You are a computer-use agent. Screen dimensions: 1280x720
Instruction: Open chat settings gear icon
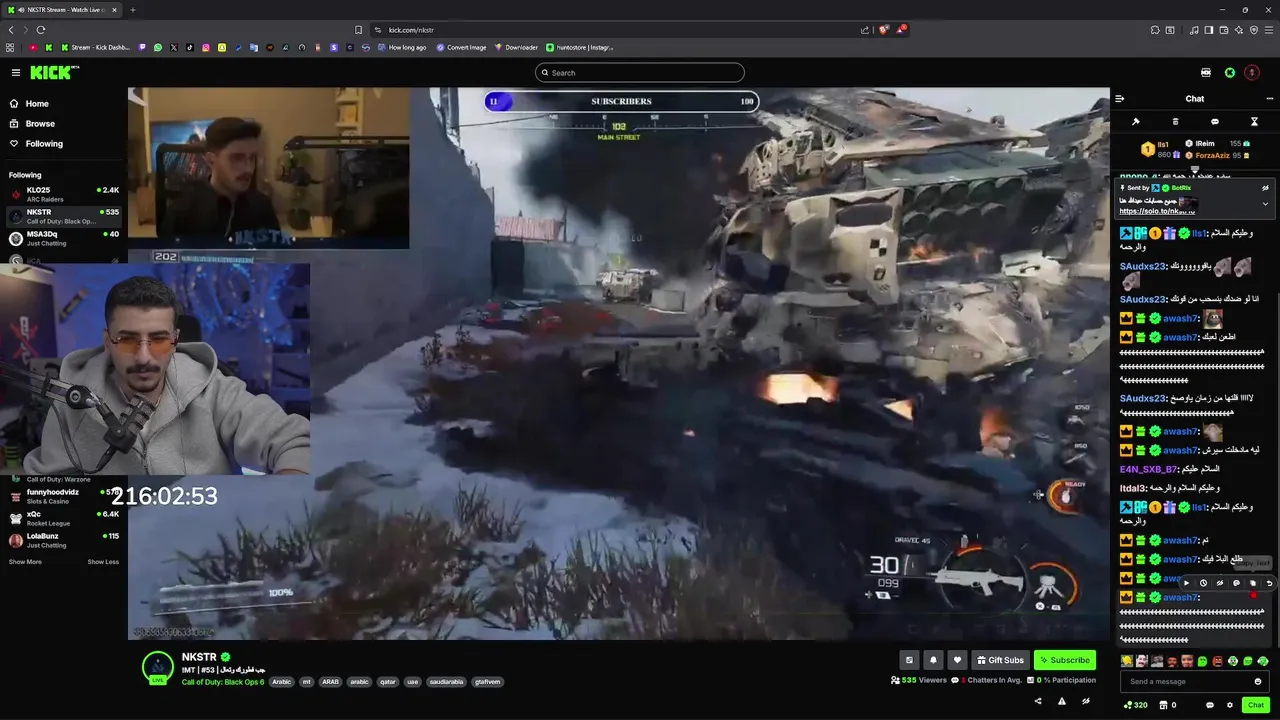pyautogui.click(x=1230, y=705)
